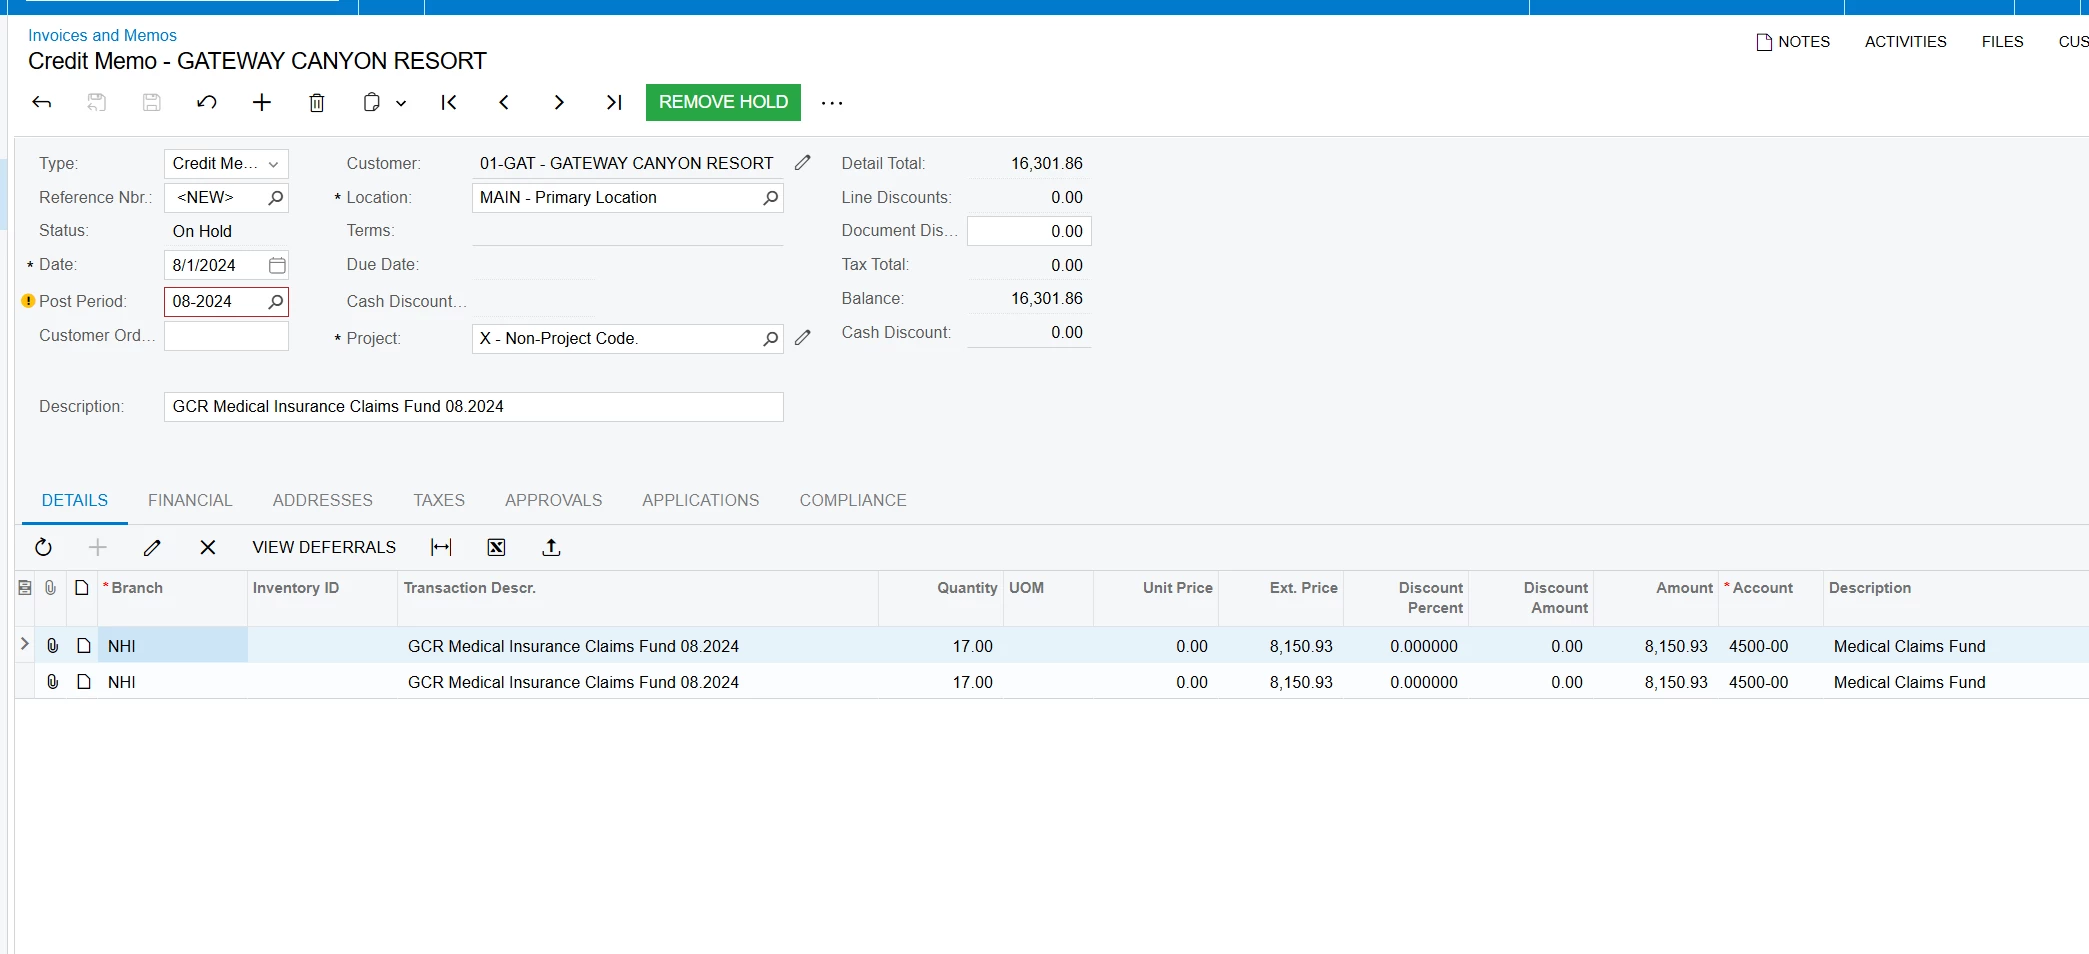2089x954 pixels.
Task: Add a new record with the plus icon
Action: coord(262,102)
